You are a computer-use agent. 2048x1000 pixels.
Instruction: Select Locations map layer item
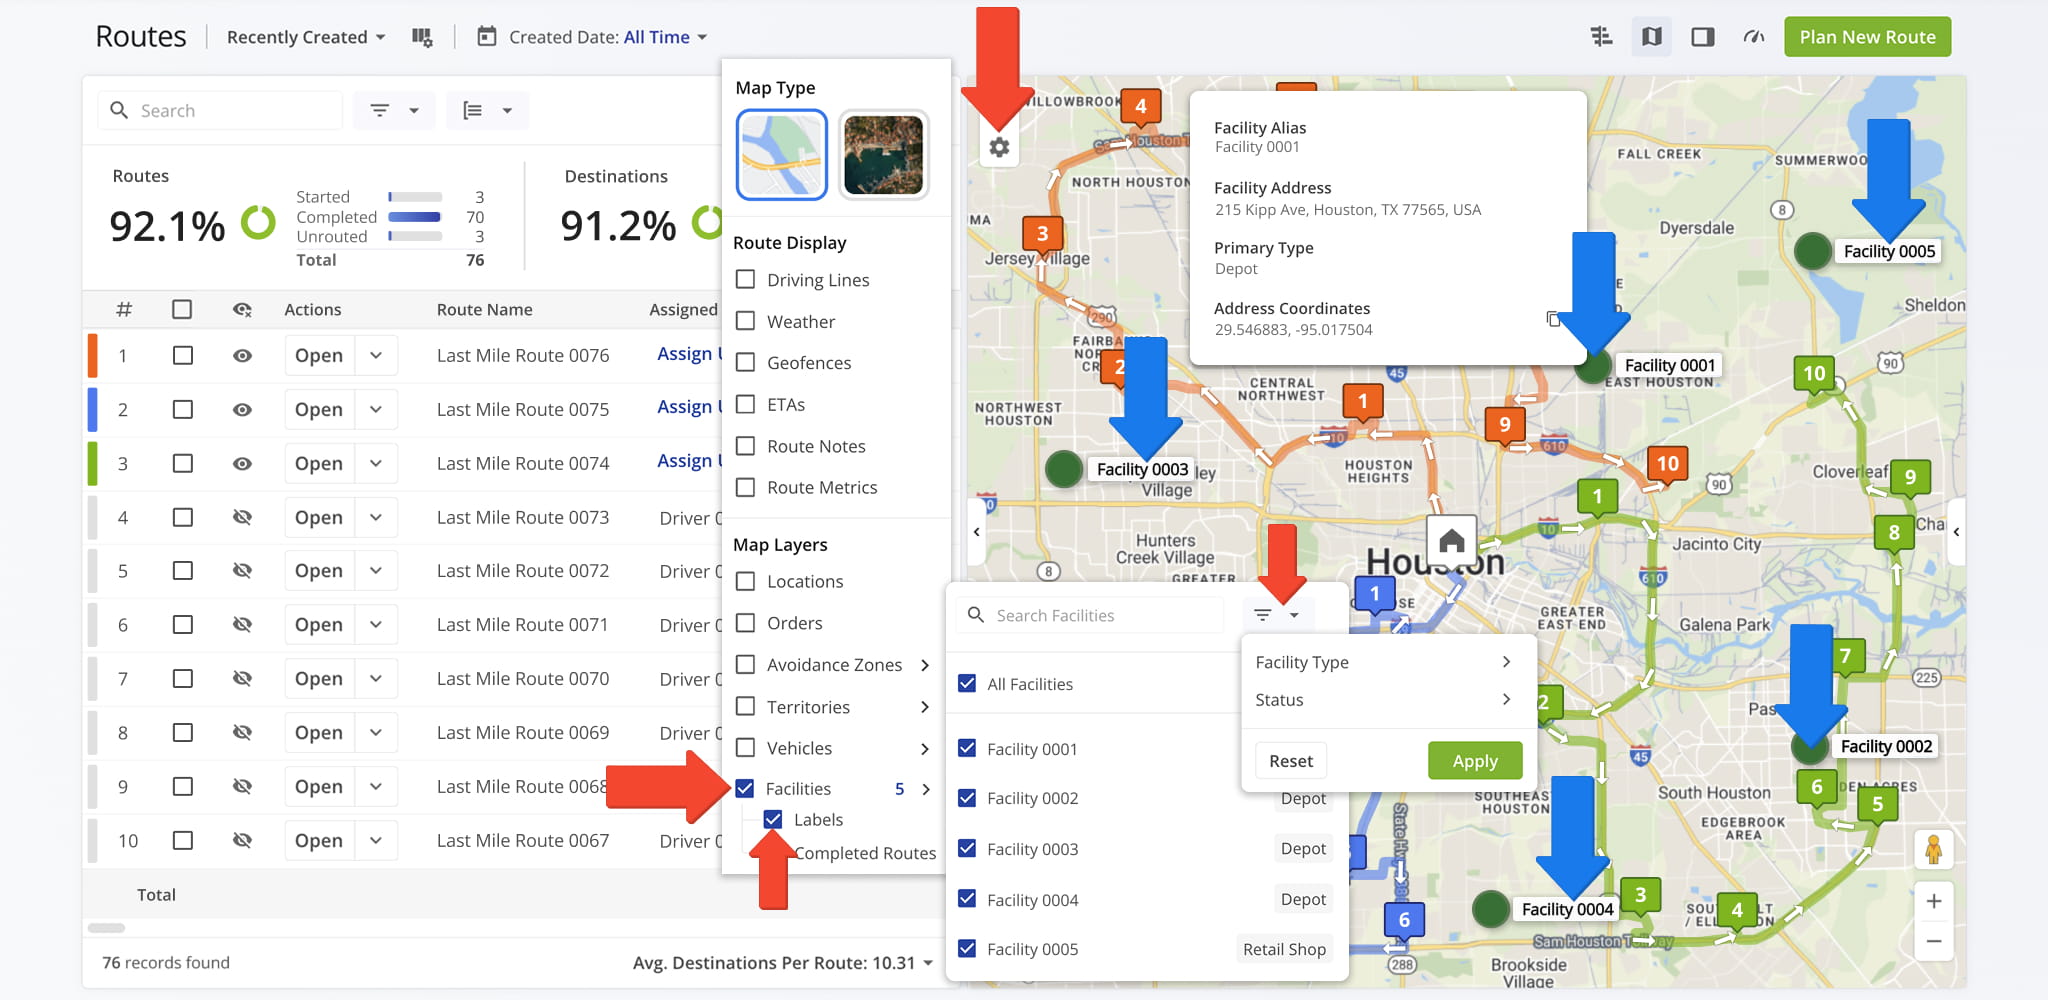click(x=805, y=581)
